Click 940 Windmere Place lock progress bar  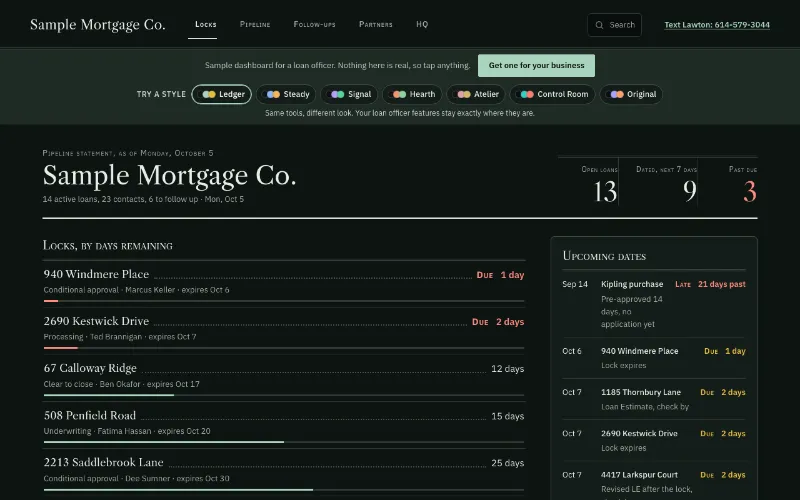[x=284, y=301]
